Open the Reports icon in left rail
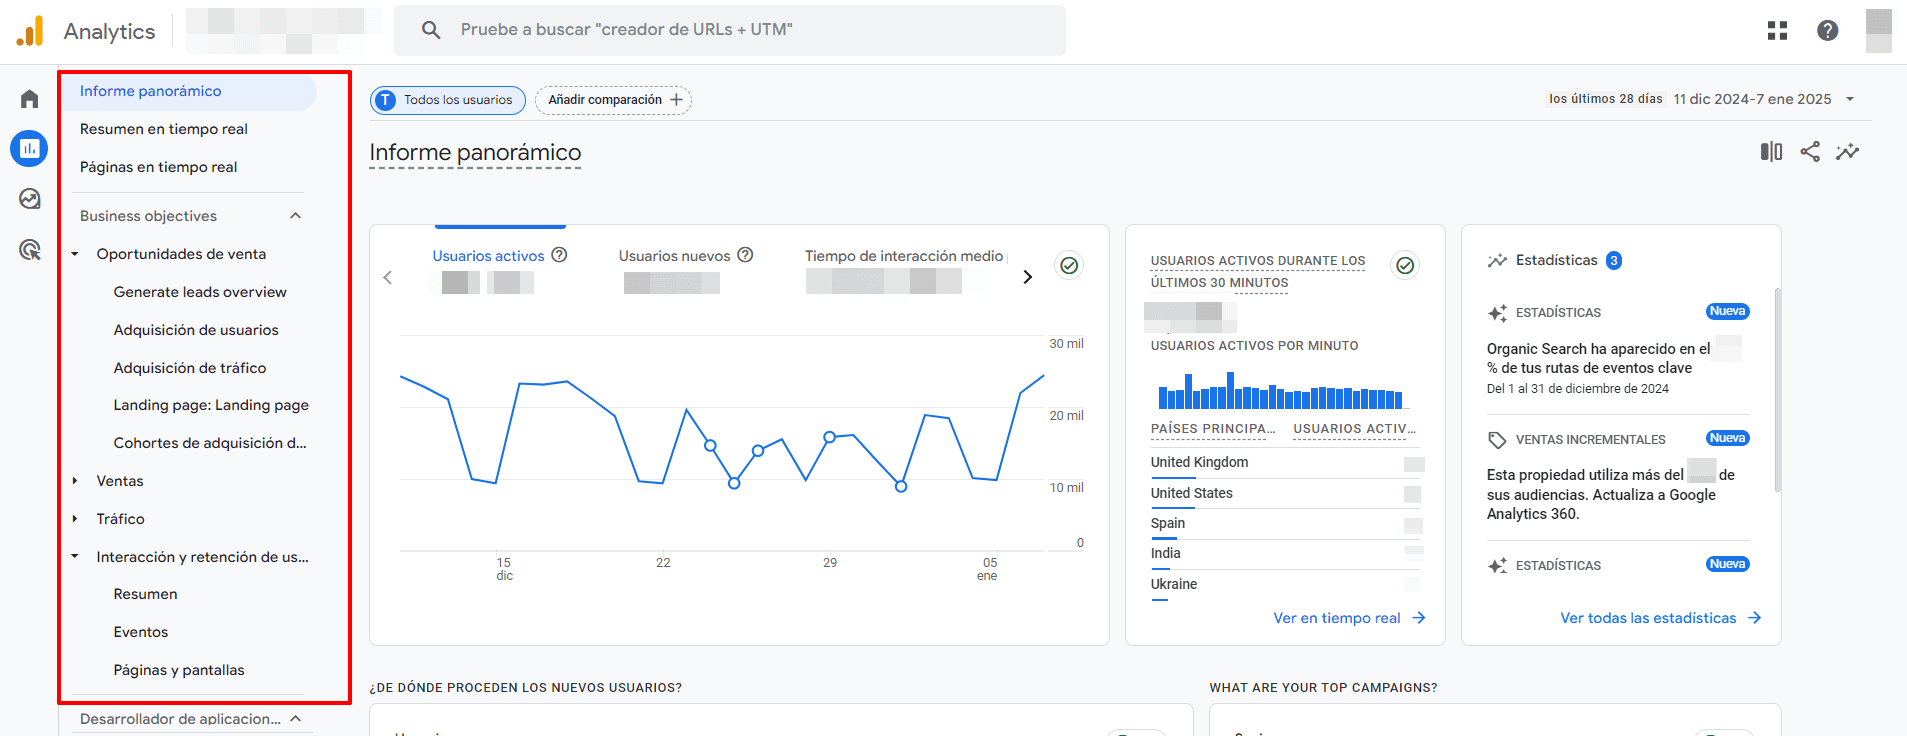Screen dimensions: 1907x736 pyautogui.click(x=29, y=148)
